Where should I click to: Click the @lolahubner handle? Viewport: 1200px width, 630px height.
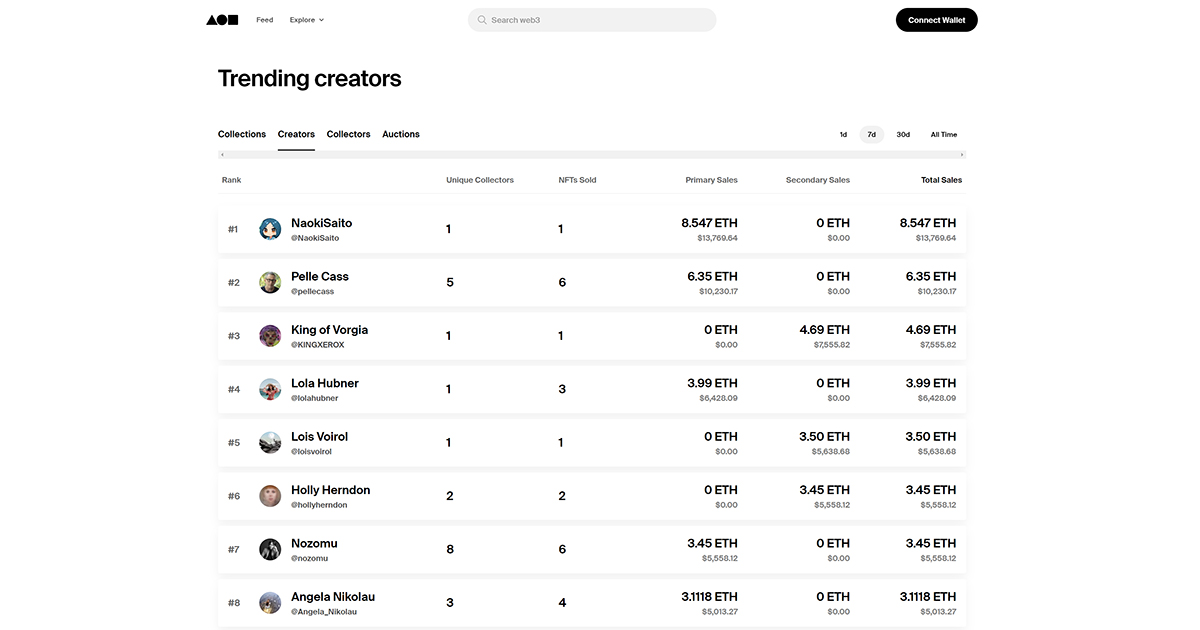[315, 398]
